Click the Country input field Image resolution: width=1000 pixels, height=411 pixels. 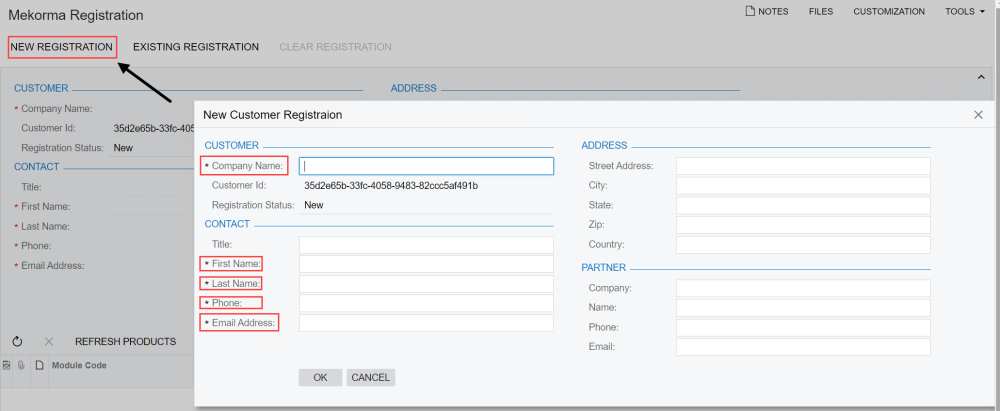803,245
